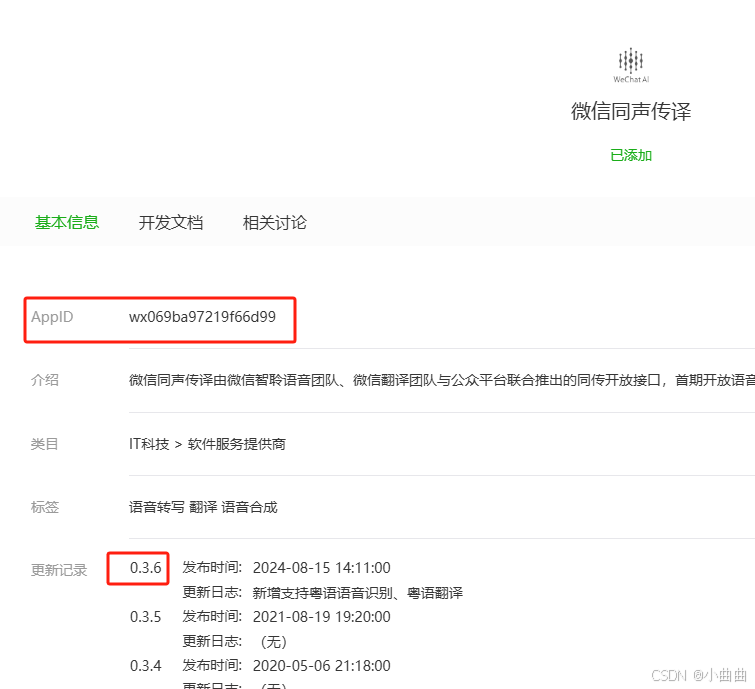Click the 类目 field label
The height and width of the screenshot is (689, 755).
[x=44, y=444]
